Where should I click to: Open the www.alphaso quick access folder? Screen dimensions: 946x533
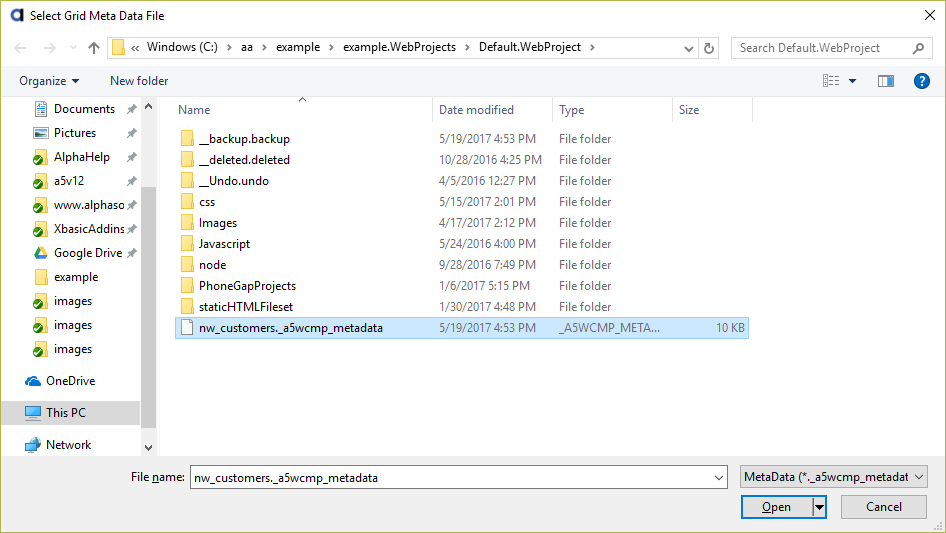pos(89,205)
